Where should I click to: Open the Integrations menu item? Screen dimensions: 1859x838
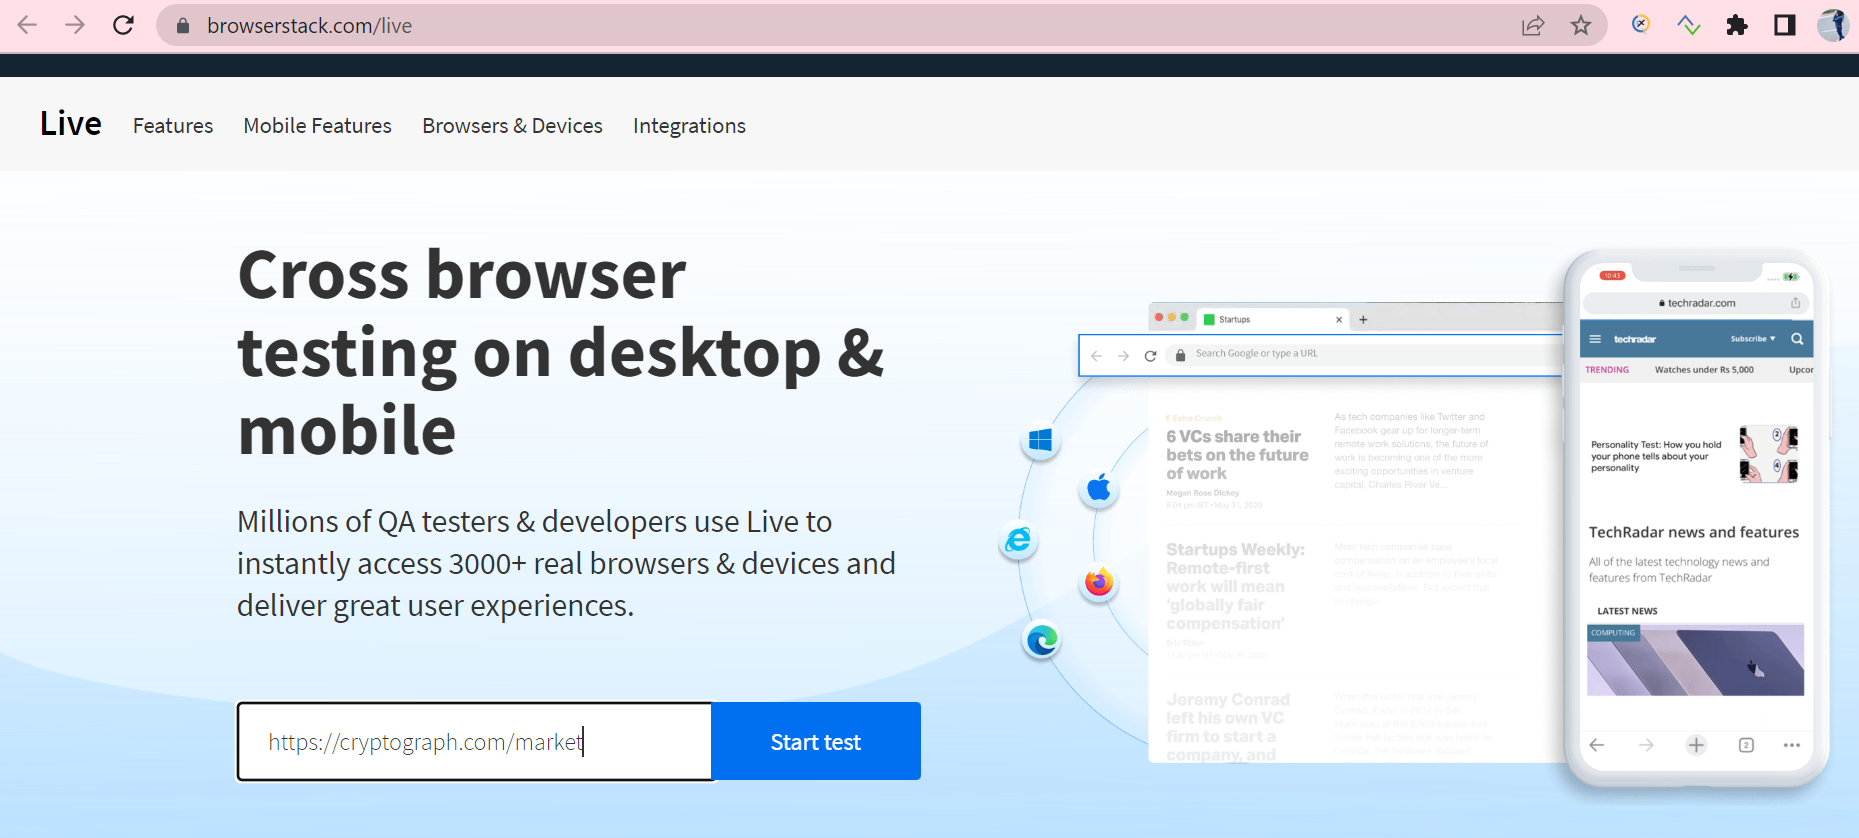click(689, 126)
